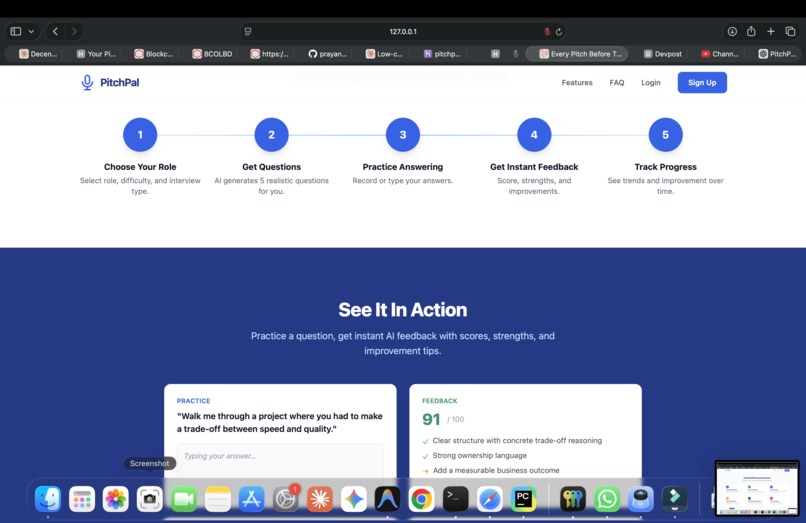Open the Safari downloads icon
The image size is (806, 523).
[732, 31]
